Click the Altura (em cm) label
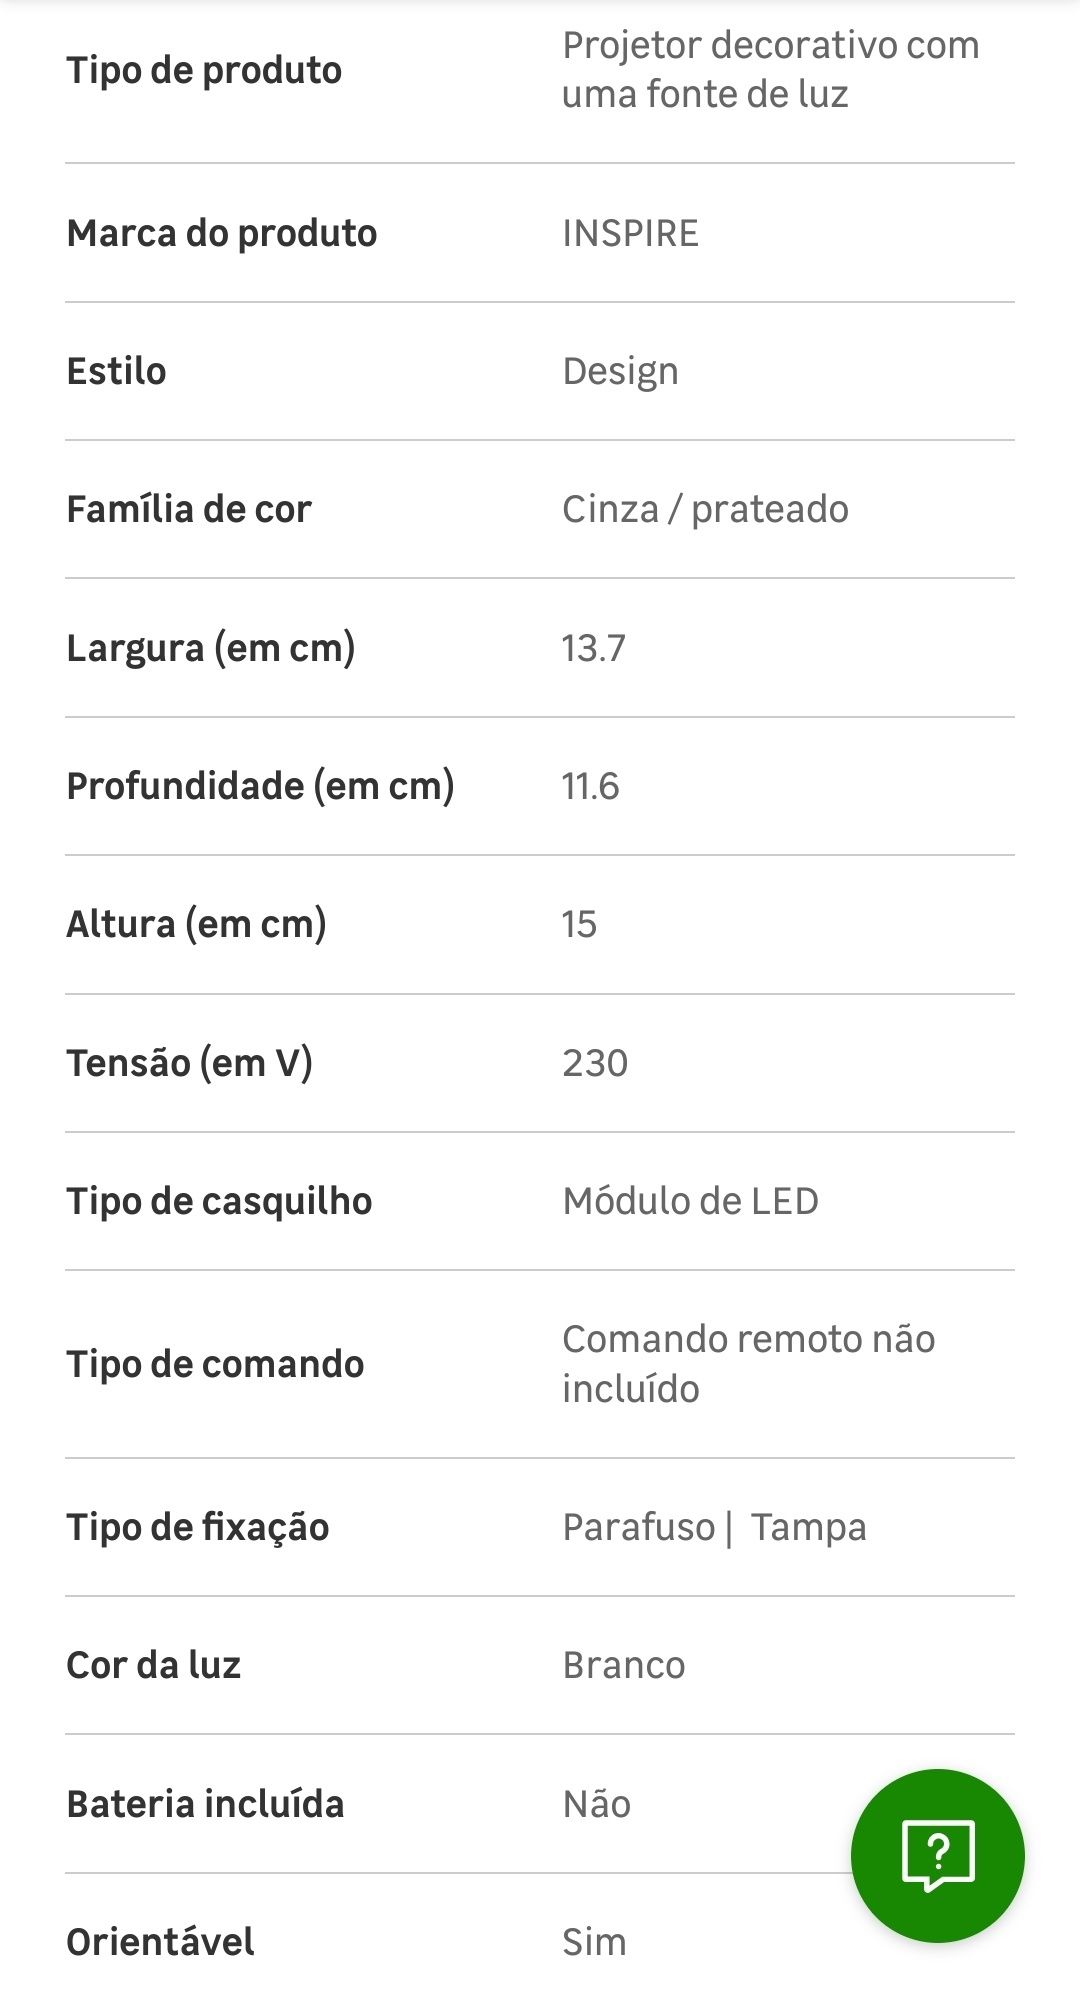This screenshot has height=1991, width=1080. pyautogui.click(x=196, y=924)
